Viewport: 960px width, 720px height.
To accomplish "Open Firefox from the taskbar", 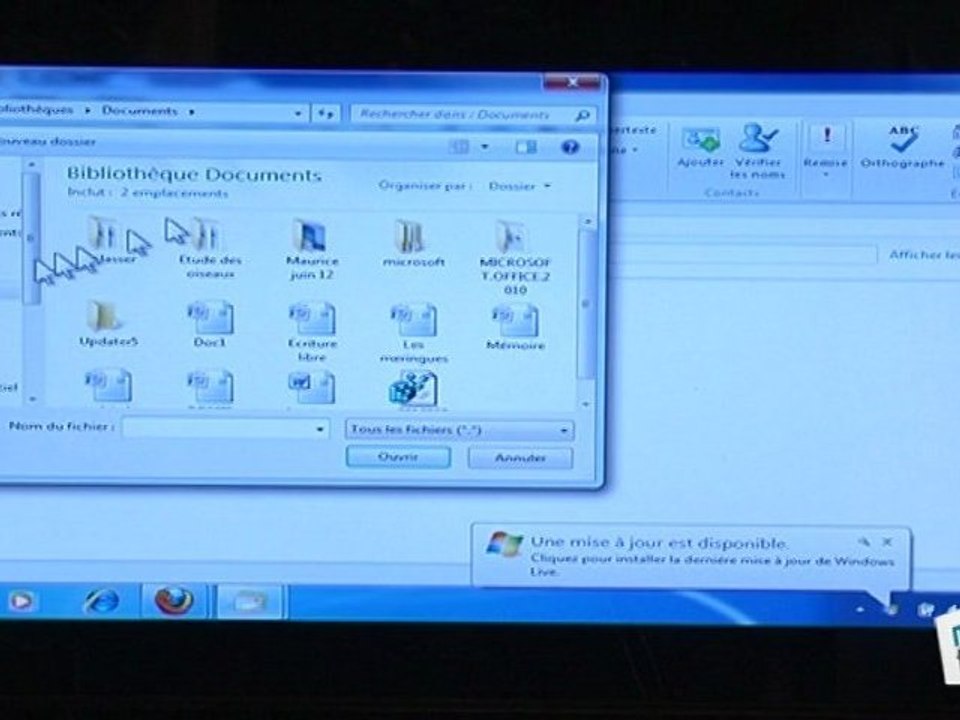I will coord(174,601).
